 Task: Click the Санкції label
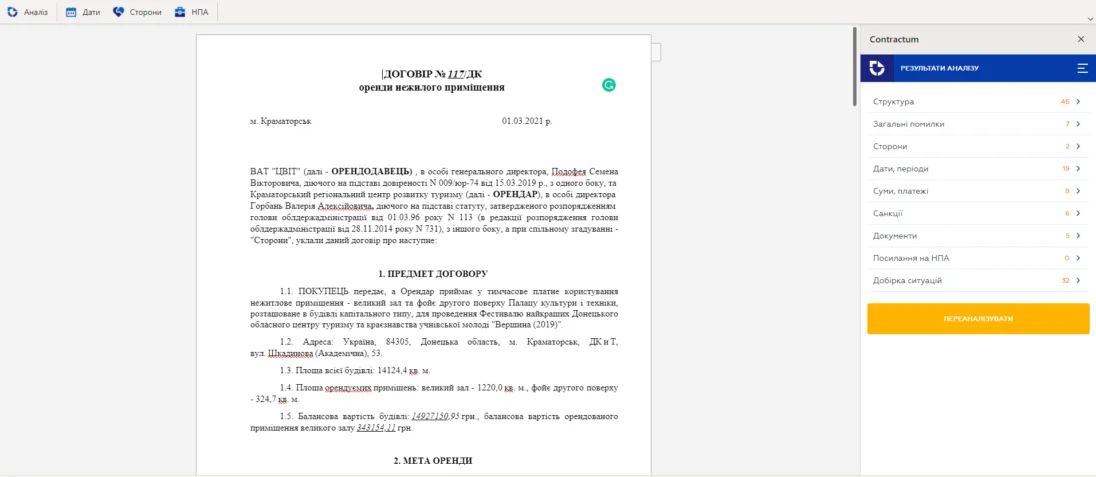coord(888,213)
